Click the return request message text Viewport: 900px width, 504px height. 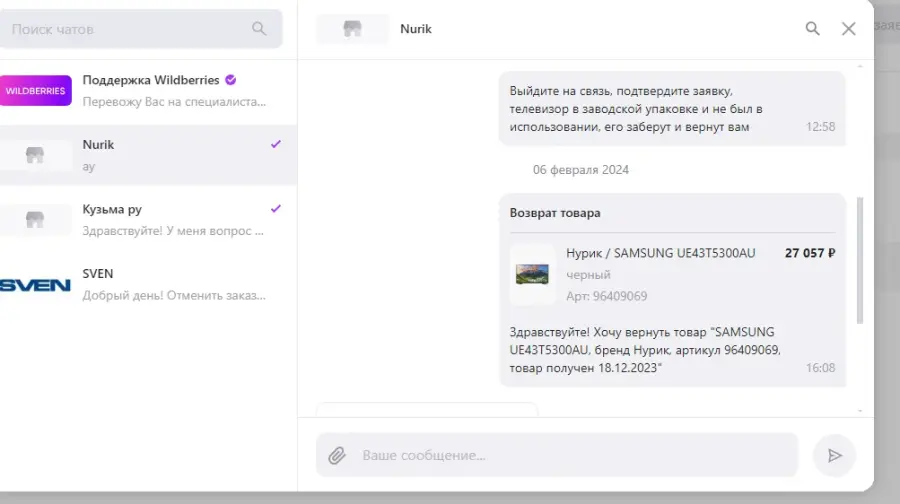pos(645,350)
